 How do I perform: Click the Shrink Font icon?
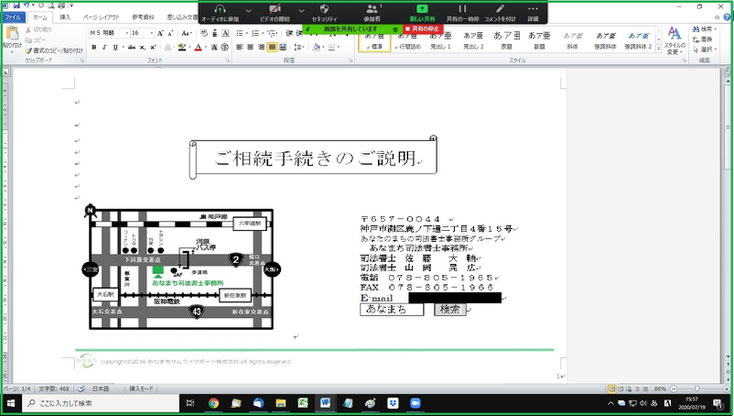(x=170, y=33)
